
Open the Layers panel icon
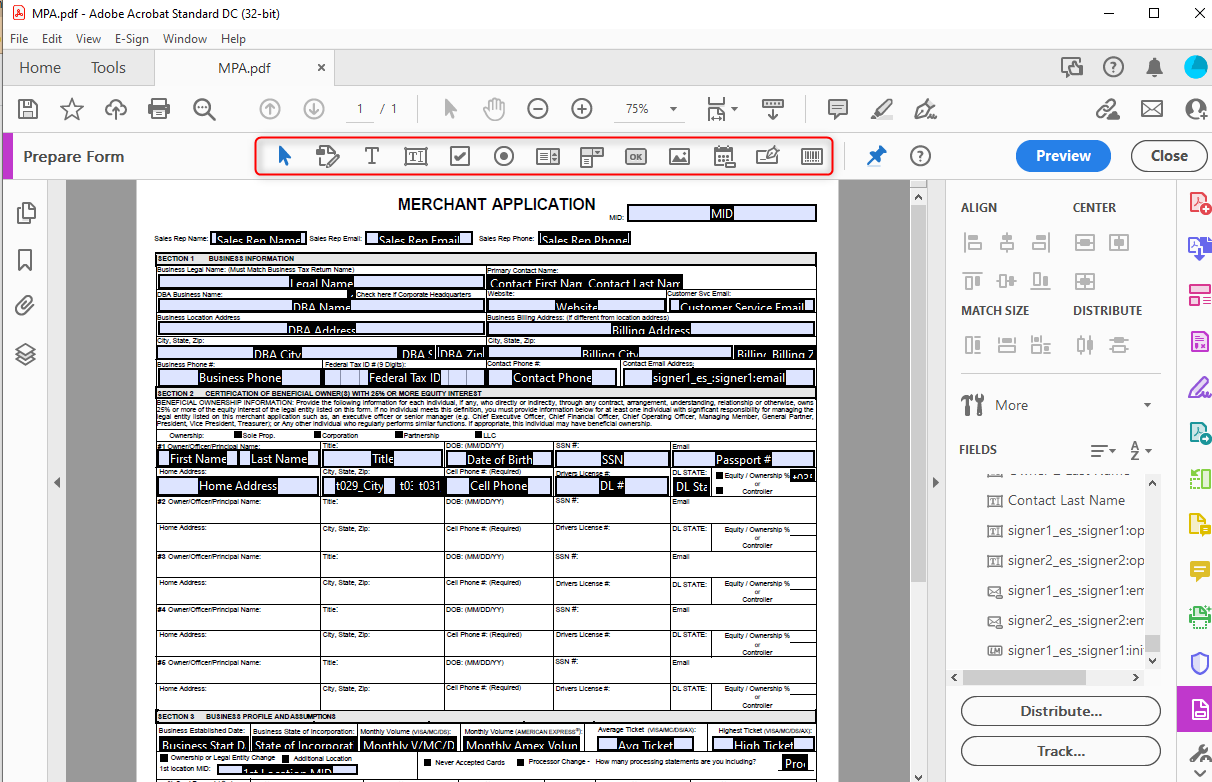tap(26, 353)
